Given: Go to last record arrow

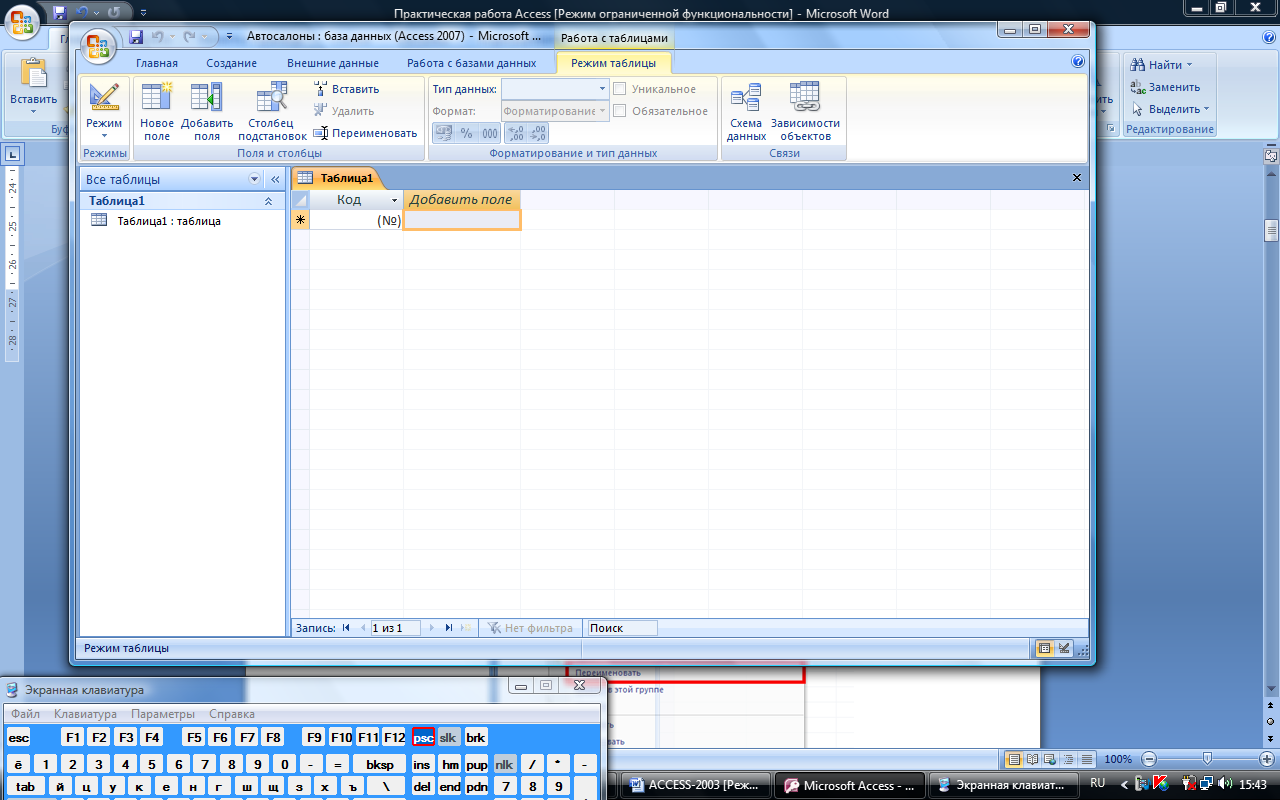Looking at the screenshot, I should click(x=448, y=628).
